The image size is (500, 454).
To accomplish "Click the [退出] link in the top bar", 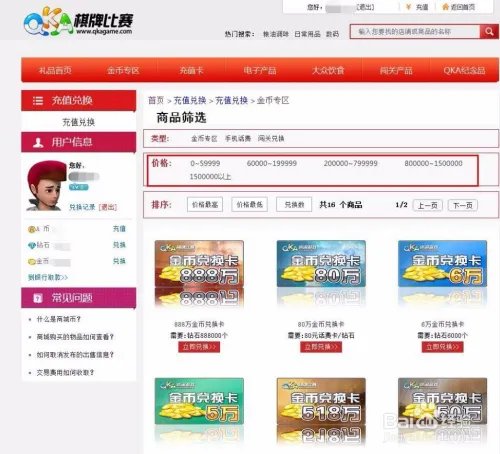I will [x=365, y=7].
